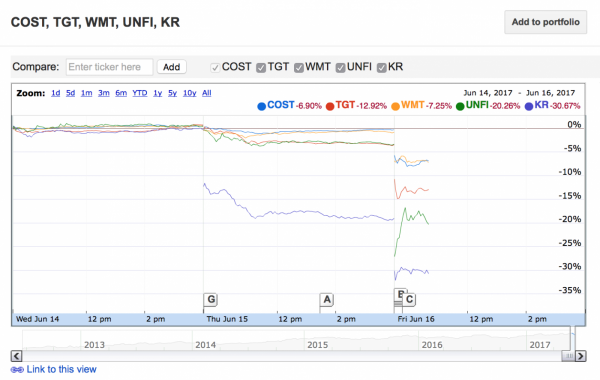This screenshot has height=380, width=600.
Task: Set zoom to 1d
Action: [55, 93]
